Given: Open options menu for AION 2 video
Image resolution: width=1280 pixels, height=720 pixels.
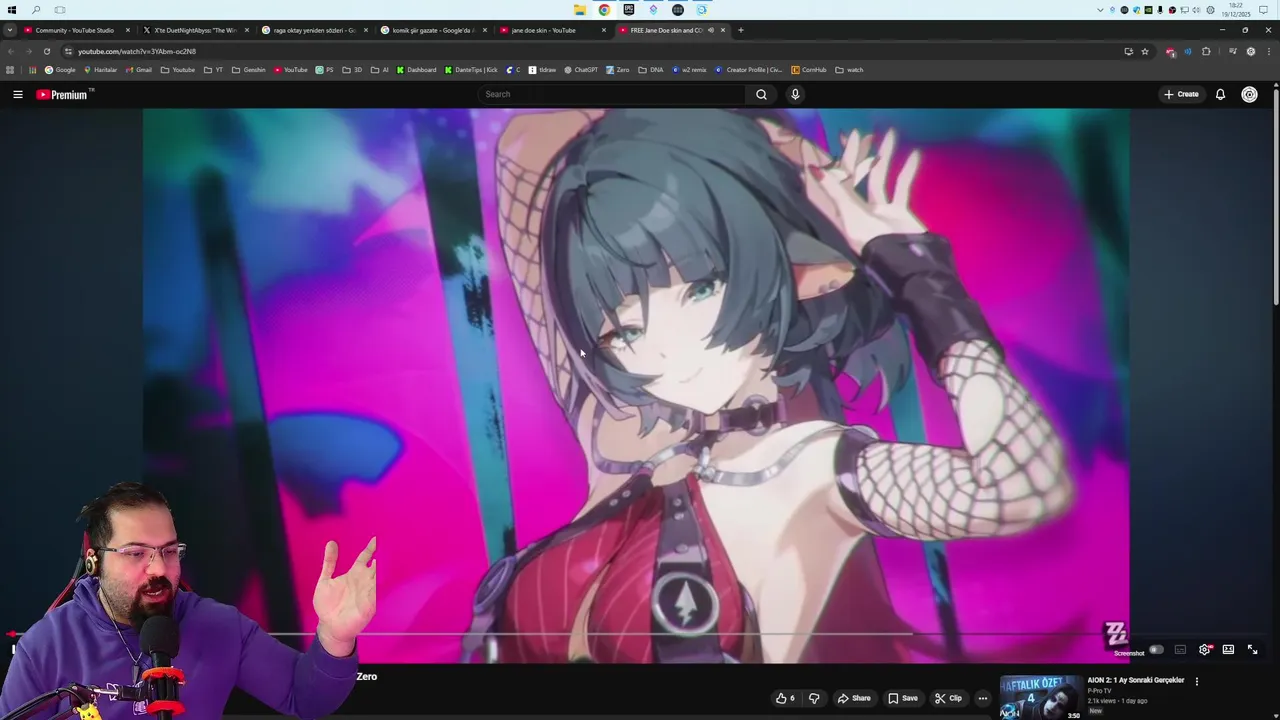Looking at the screenshot, I should click(1196, 682).
